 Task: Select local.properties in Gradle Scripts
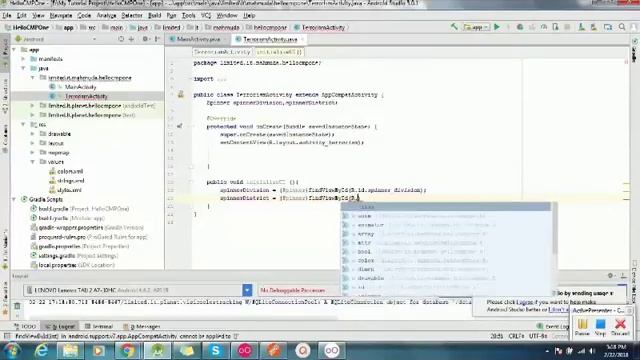point(57,265)
